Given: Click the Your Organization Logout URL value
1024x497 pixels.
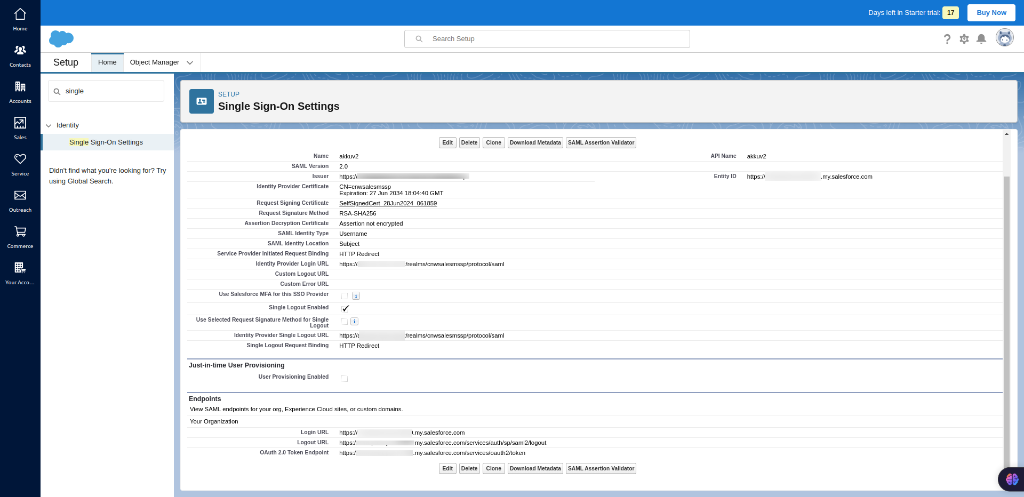Looking at the screenshot, I should tap(443, 442).
